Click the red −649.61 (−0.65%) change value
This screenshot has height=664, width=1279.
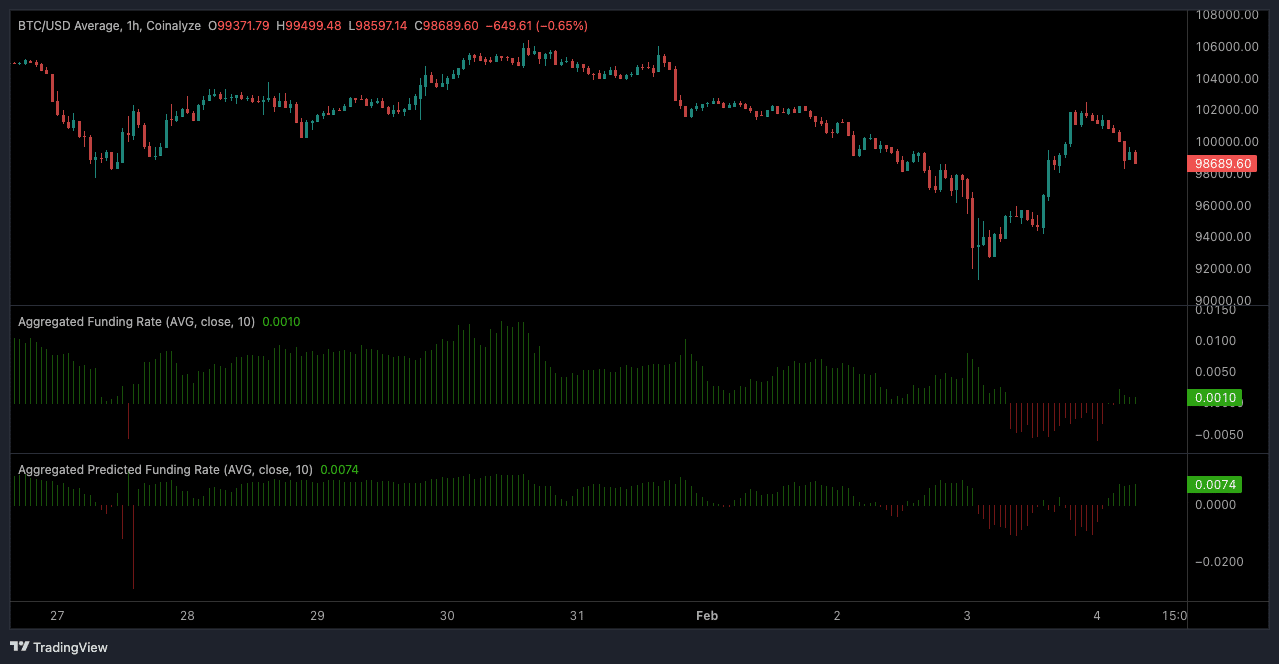tap(536, 25)
